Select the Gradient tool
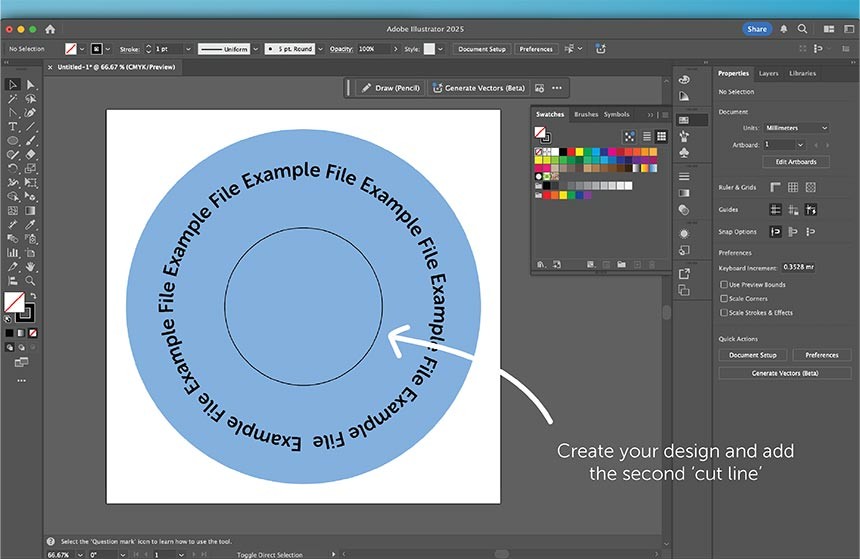The width and height of the screenshot is (860, 559). point(30,211)
